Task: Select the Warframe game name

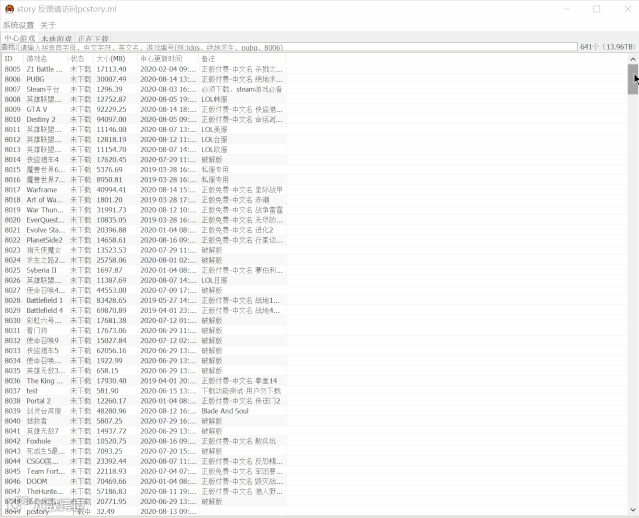Action: 42,190
